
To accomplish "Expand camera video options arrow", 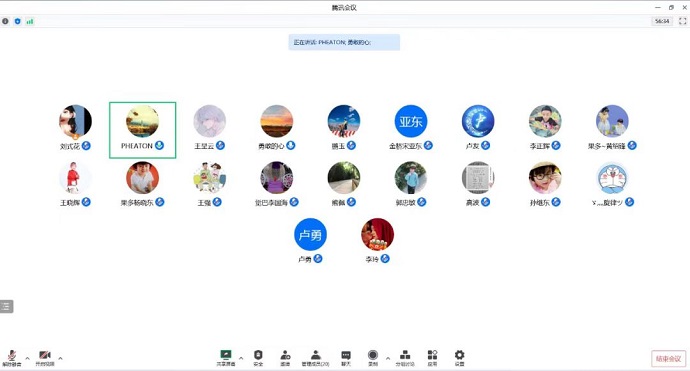I will click(x=60, y=358).
